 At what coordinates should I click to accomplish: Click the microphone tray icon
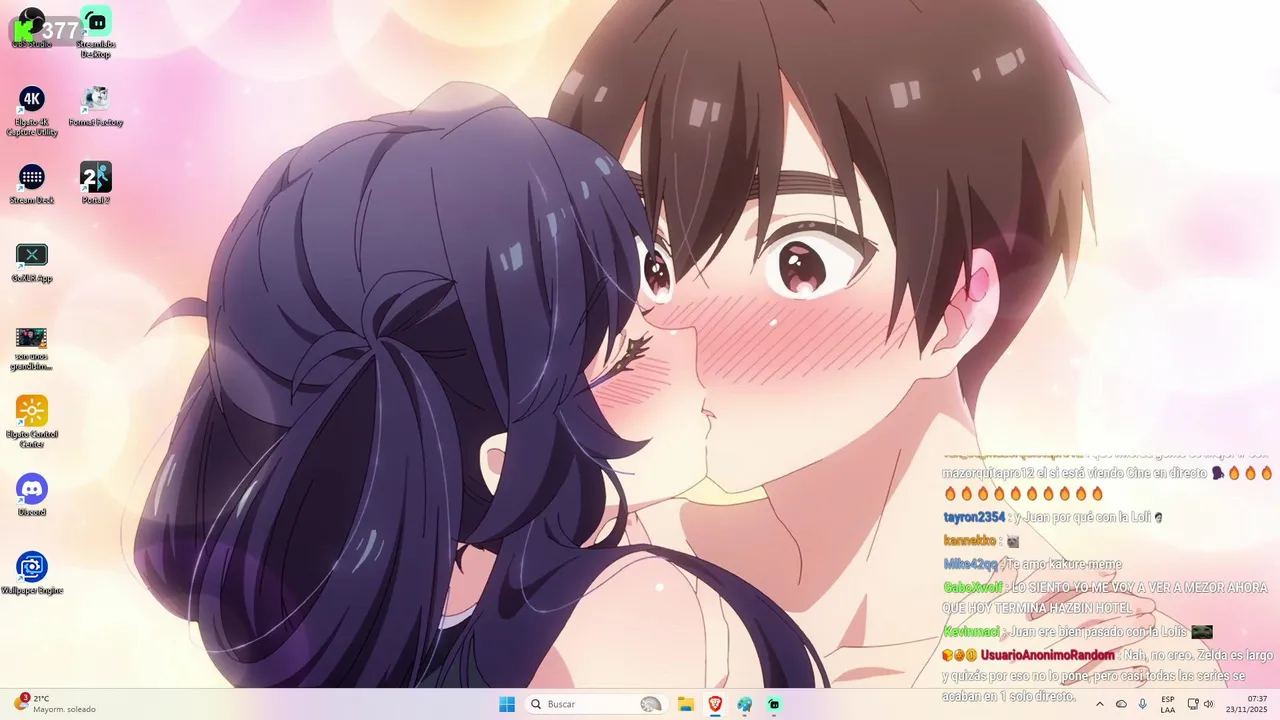pyautogui.click(x=1142, y=704)
